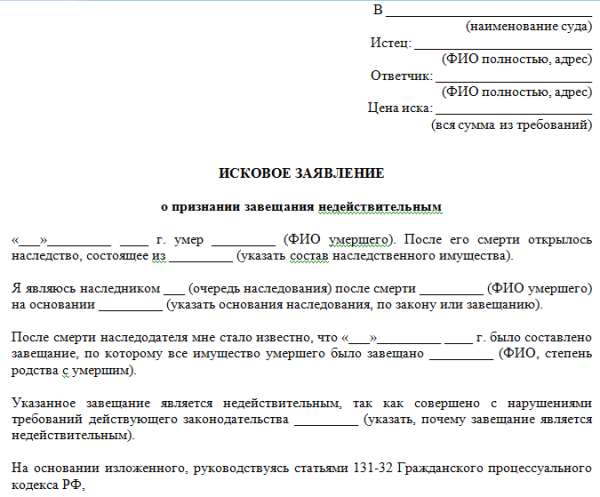Click the word "Указанное" starting the fourth paragraph
This screenshot has width=600, height=497.
(x=44, y=403)
